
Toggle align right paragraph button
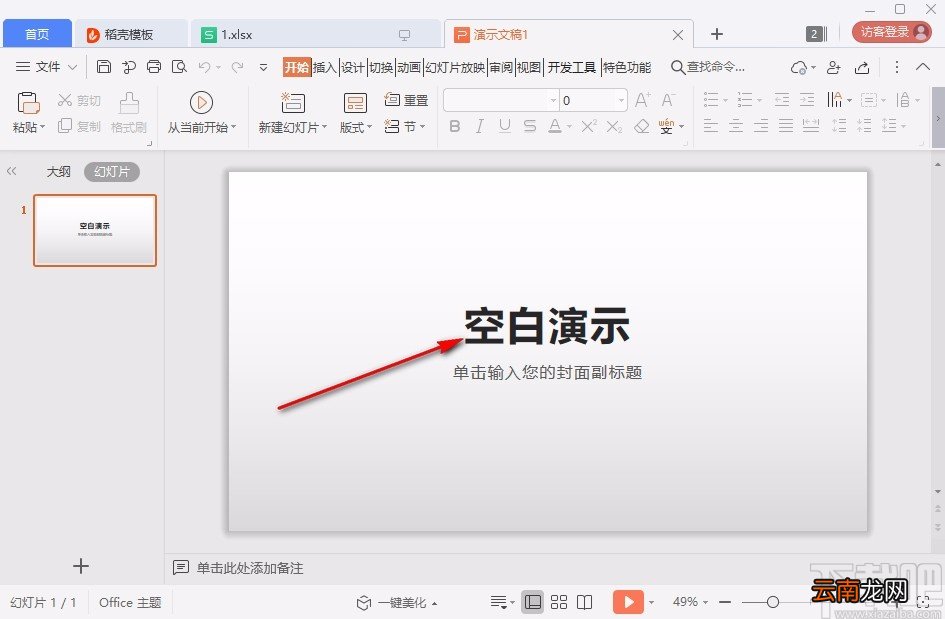coord(761,125)
